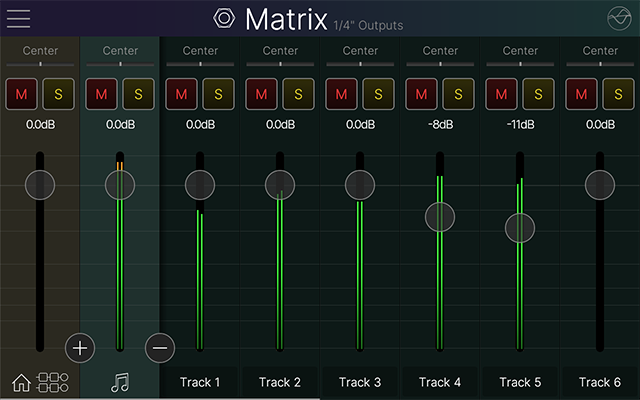The image size is (640, 400).
Task: Solo Track 6
Action: 619,94
